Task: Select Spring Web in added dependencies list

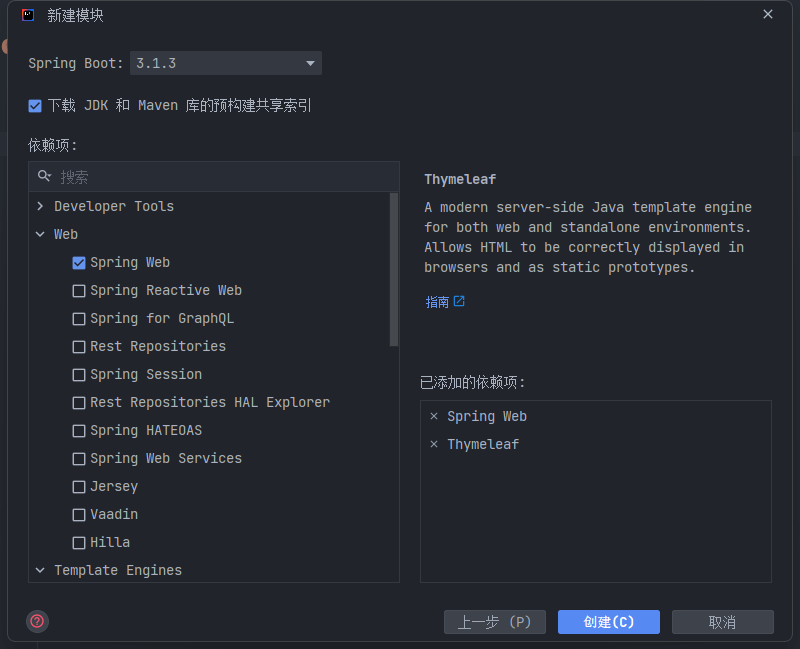Action: (x=487, y=416)
